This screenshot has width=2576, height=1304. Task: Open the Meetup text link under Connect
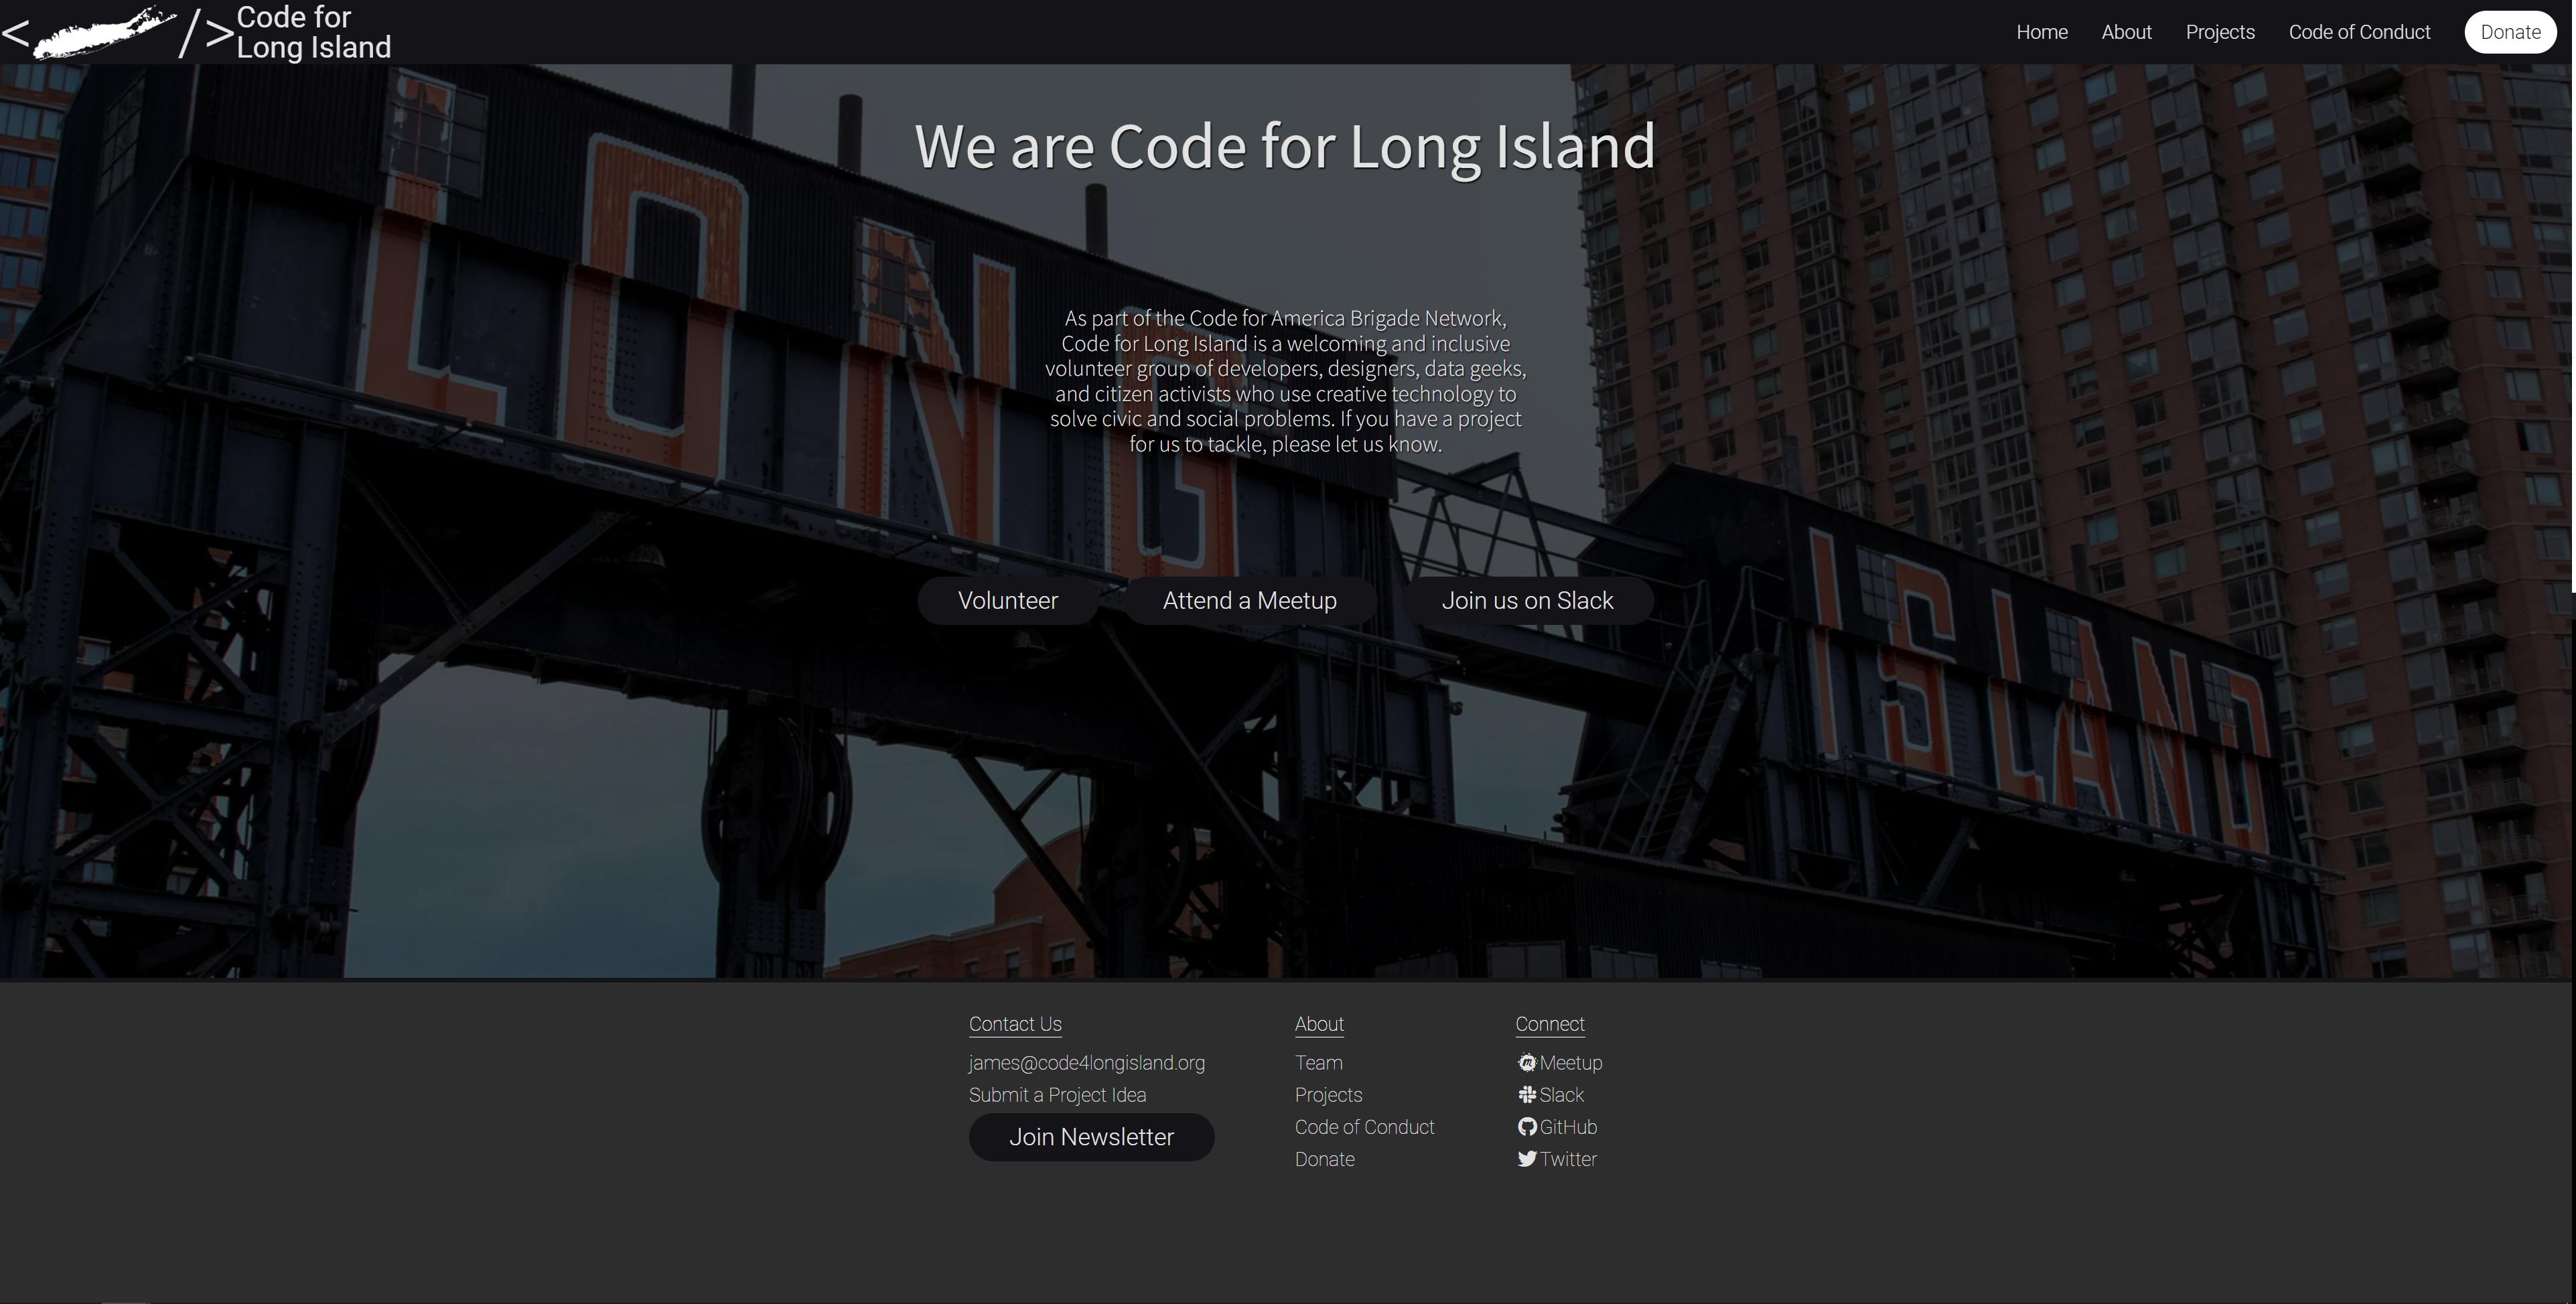(1571, 1063)
